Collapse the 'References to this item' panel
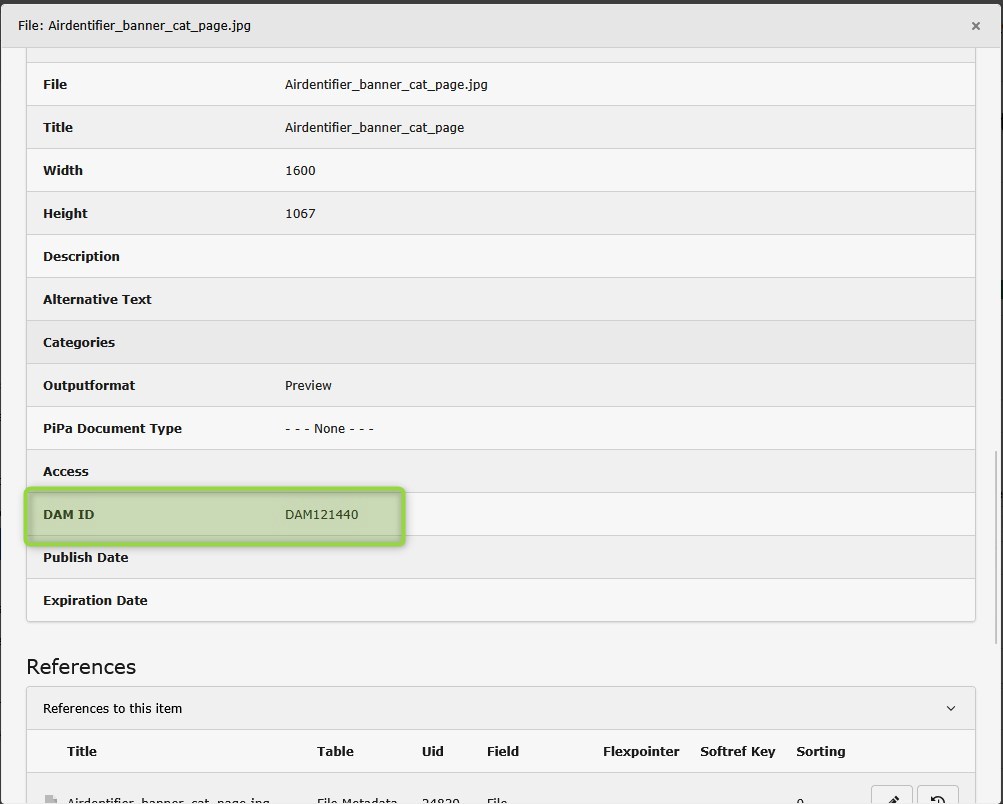Viewport: 1003px width, 804px height. click(950, 708)
